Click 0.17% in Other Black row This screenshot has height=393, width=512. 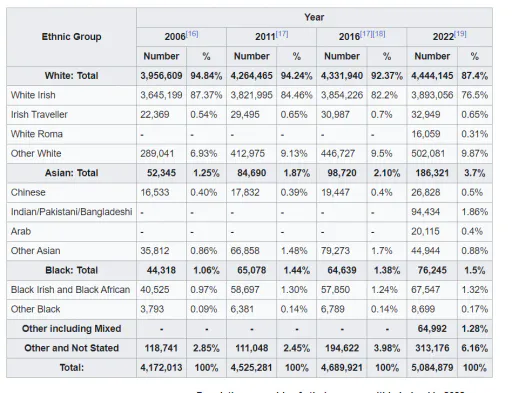475,309
